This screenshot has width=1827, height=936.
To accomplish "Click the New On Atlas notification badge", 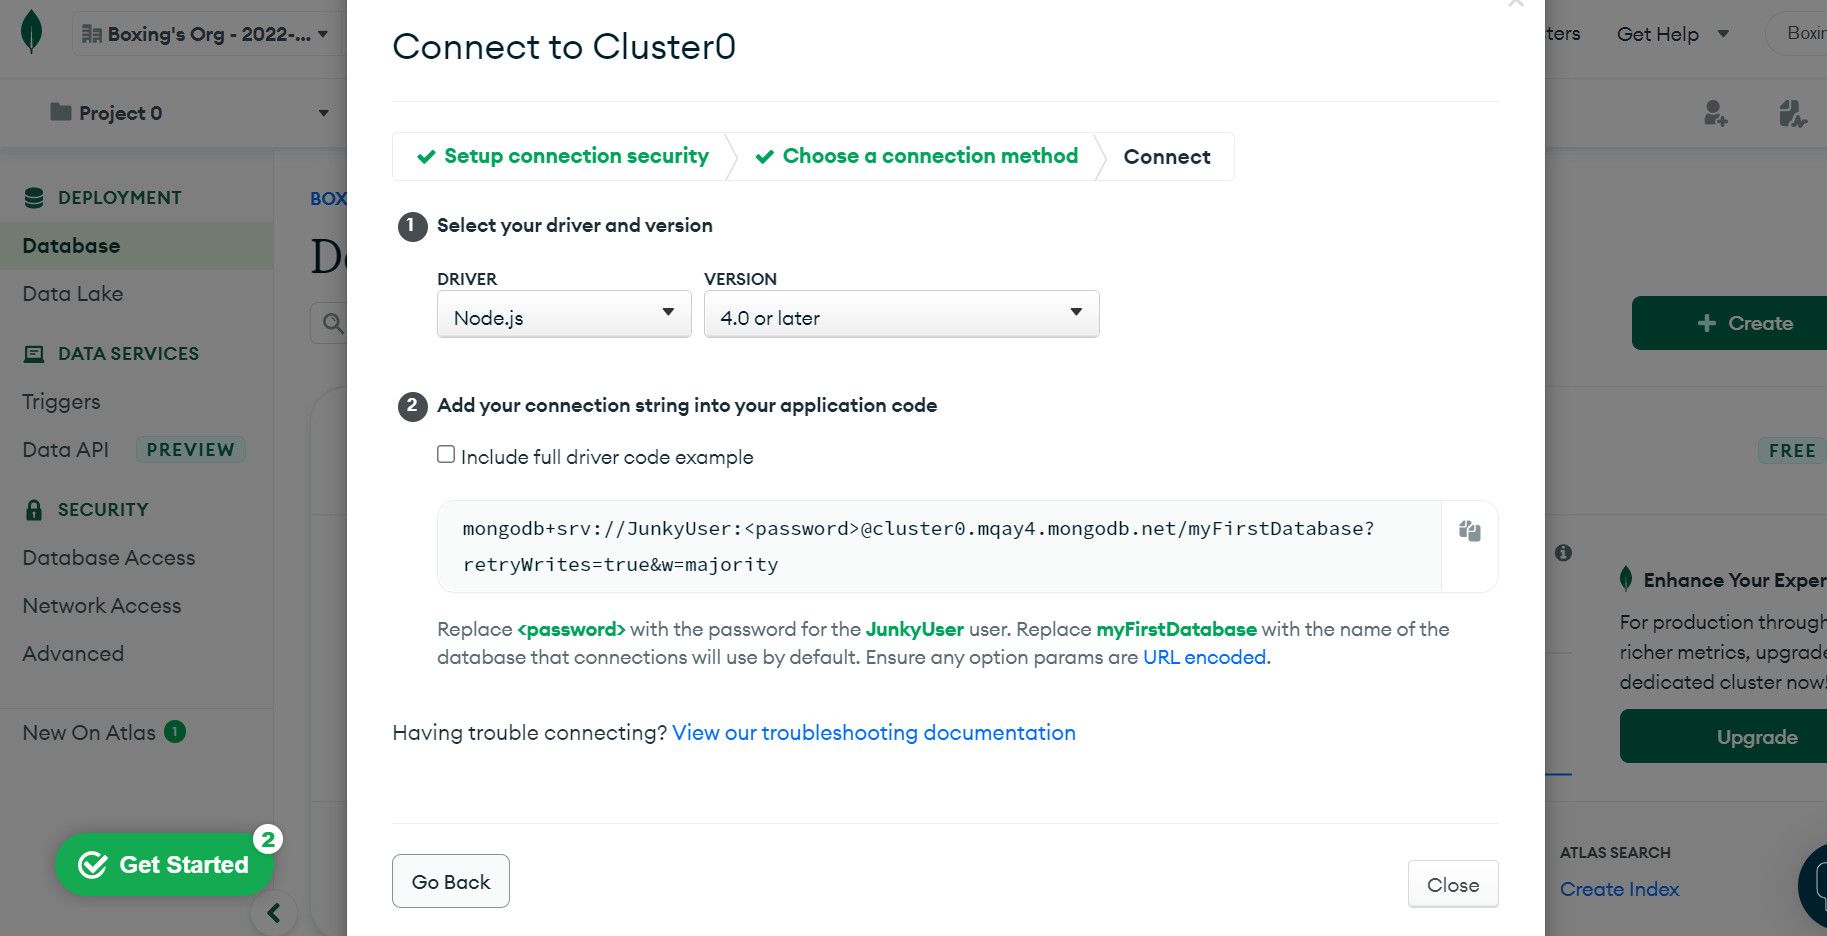I will click(175, 732).
